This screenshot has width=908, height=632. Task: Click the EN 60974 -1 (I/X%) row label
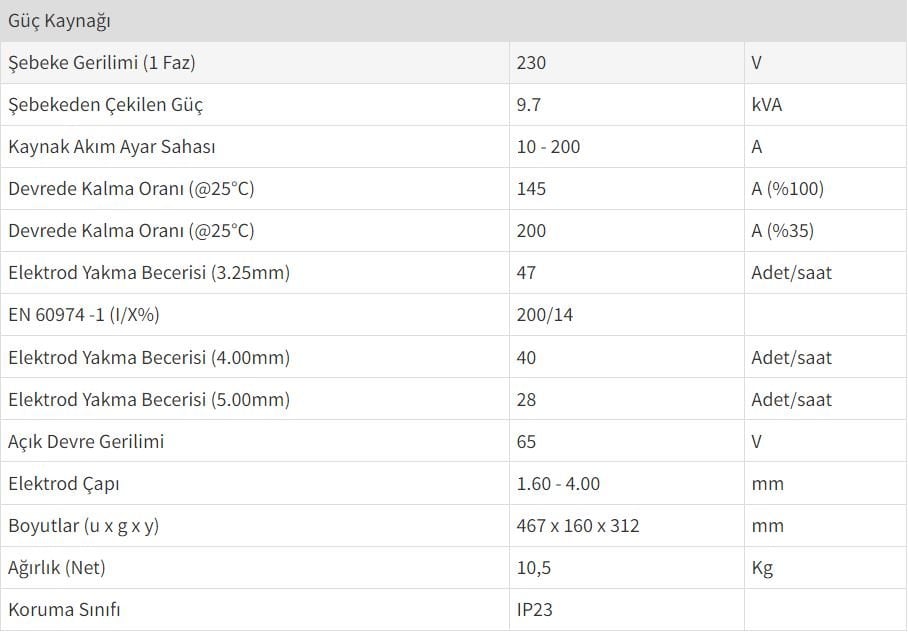83,315
